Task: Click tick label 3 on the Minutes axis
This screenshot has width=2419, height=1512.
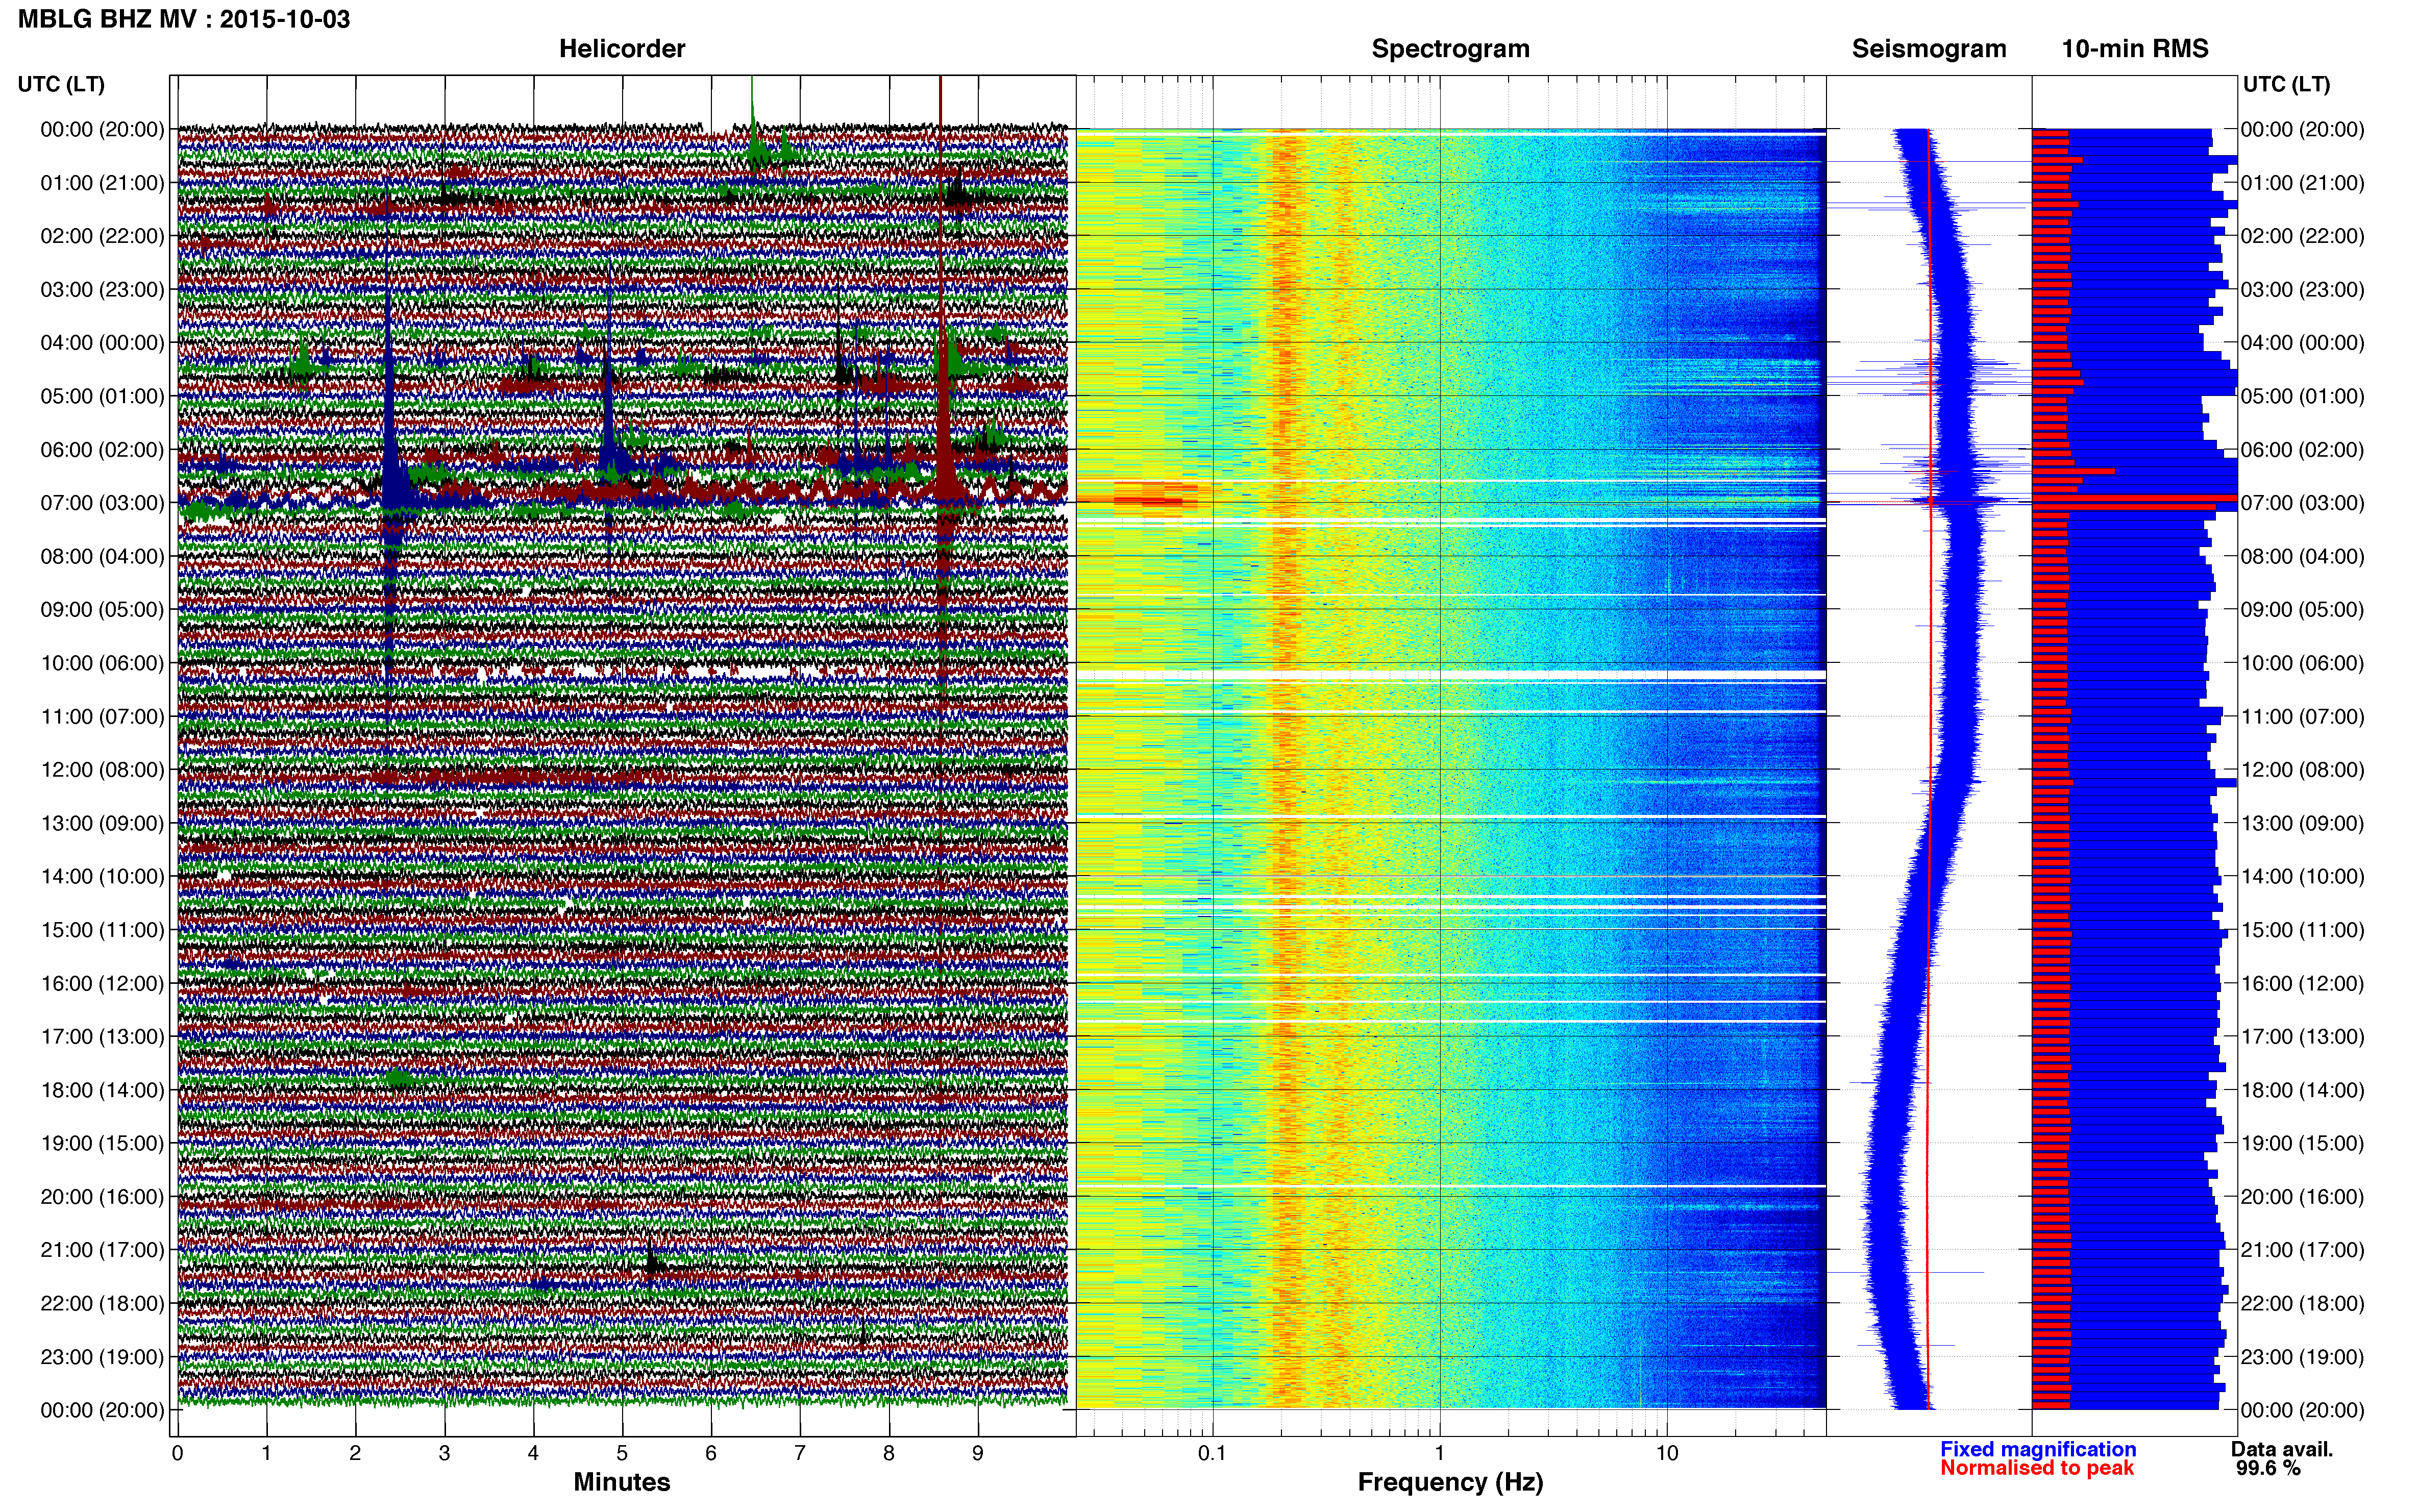Action: (x=444, y=1453)
